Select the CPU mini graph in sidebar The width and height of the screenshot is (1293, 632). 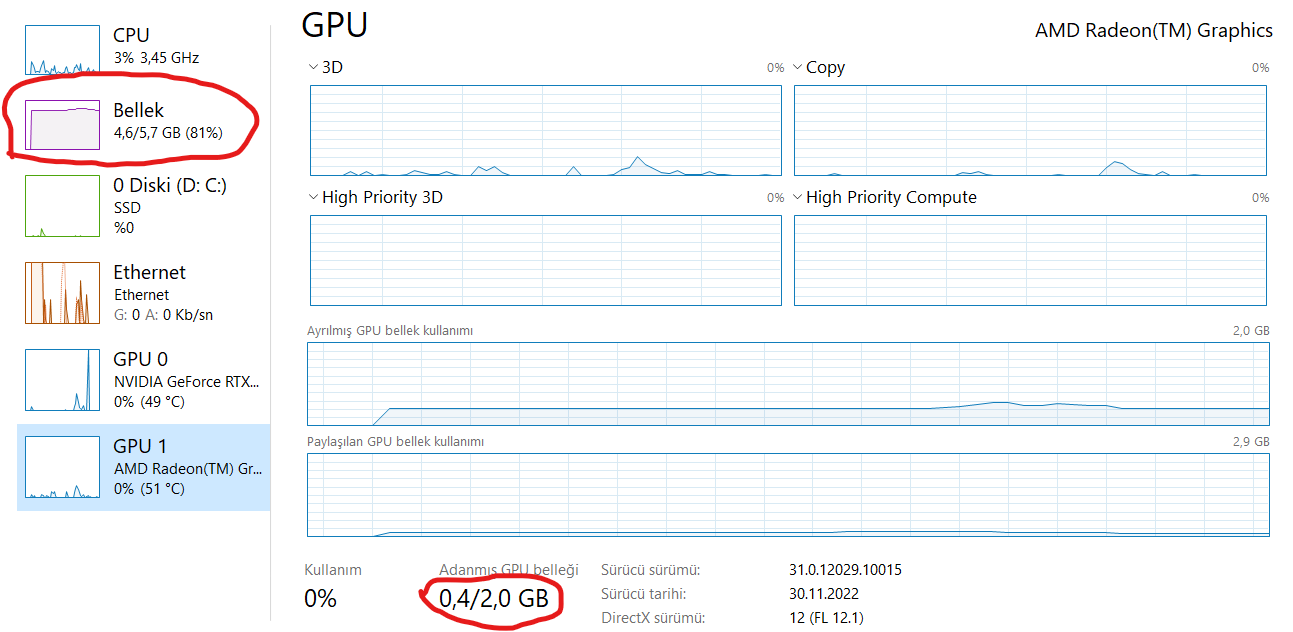tap(62, 50)
